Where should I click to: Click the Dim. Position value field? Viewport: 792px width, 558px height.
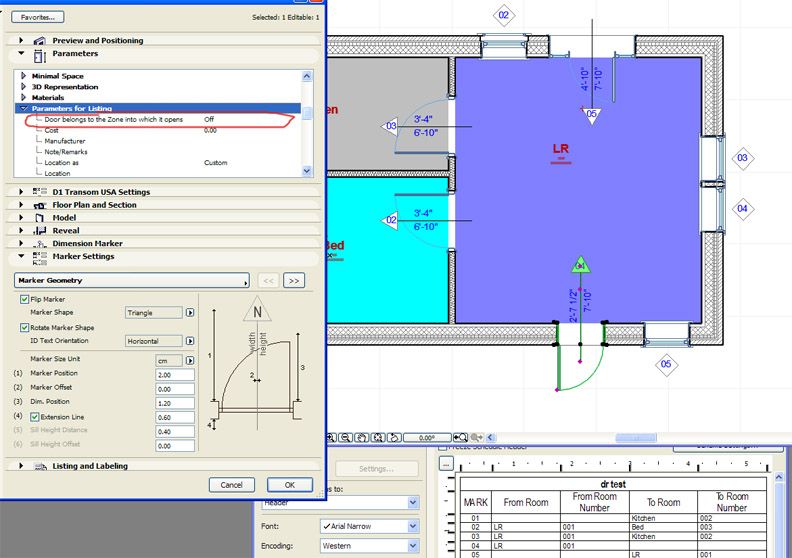pyautogui.click(x=175, y=403)
